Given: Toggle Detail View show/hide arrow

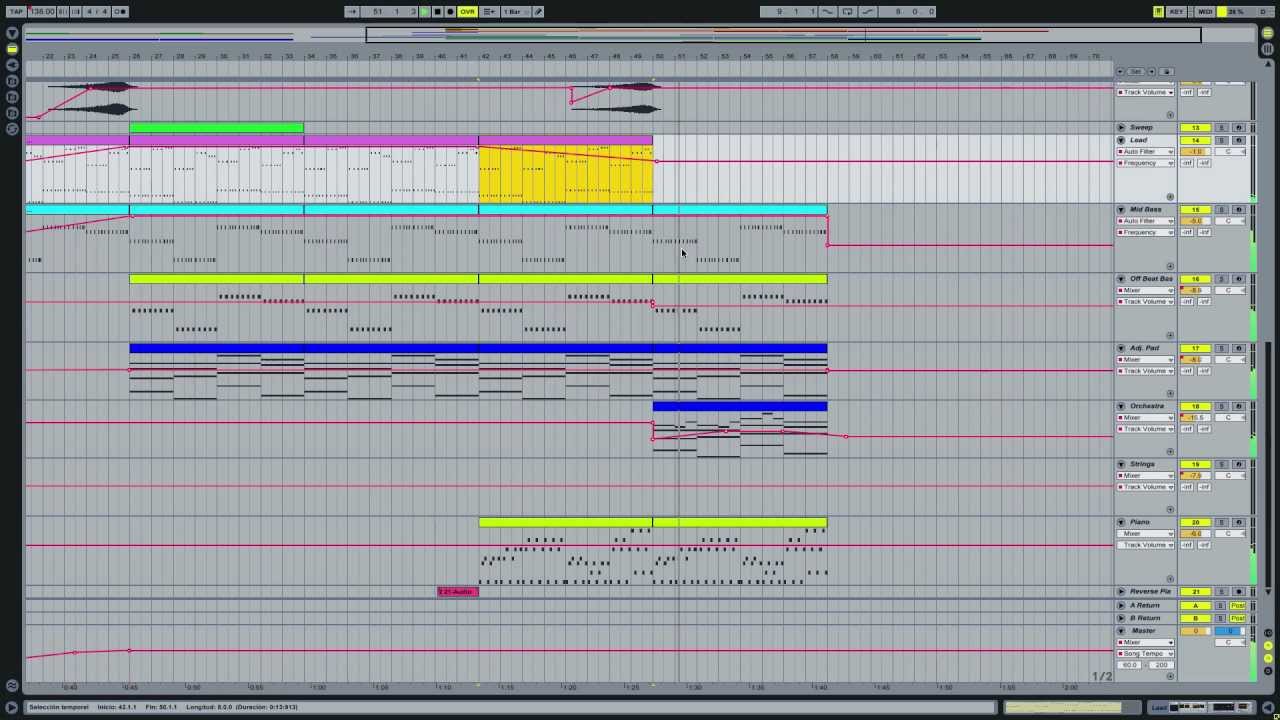Looking at the screenshot, I should tap(1267, 707).
